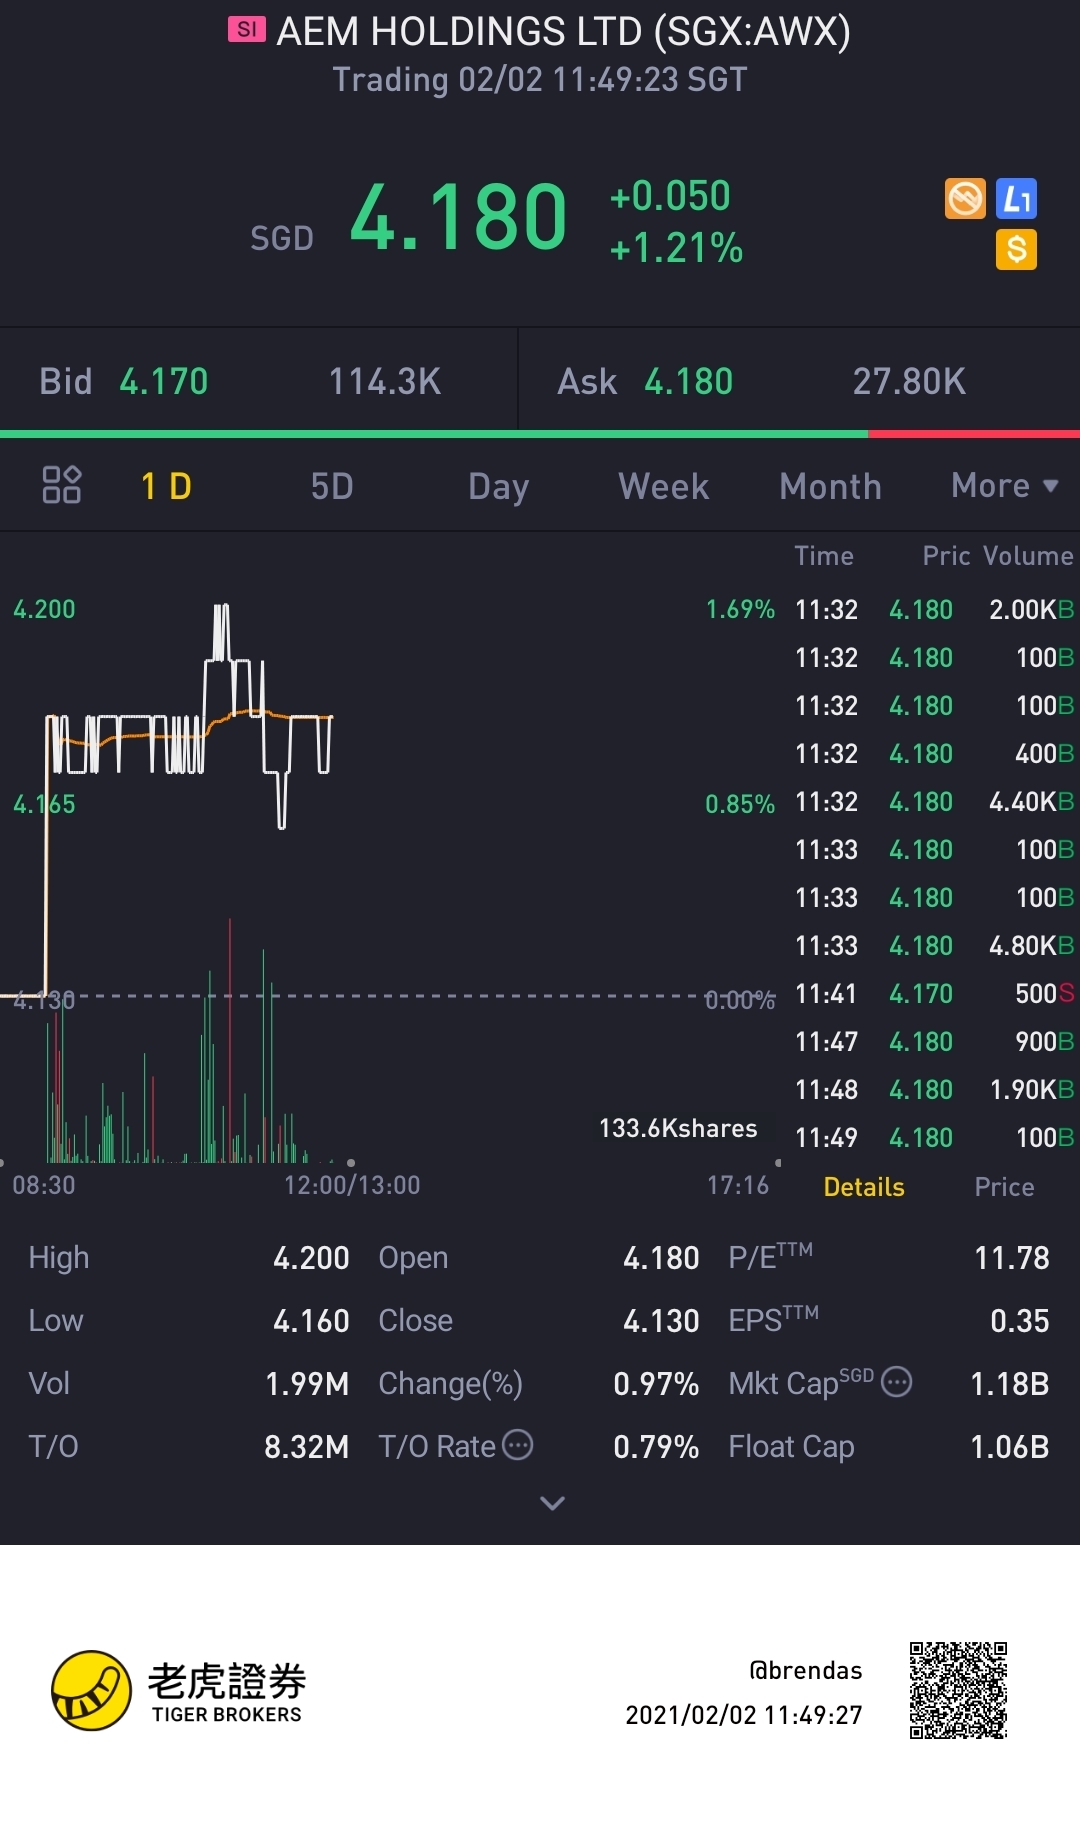Tap the orange short-selling restriction icon
This screenshot has width=1080, height=1838.
[x=965, y=198]
